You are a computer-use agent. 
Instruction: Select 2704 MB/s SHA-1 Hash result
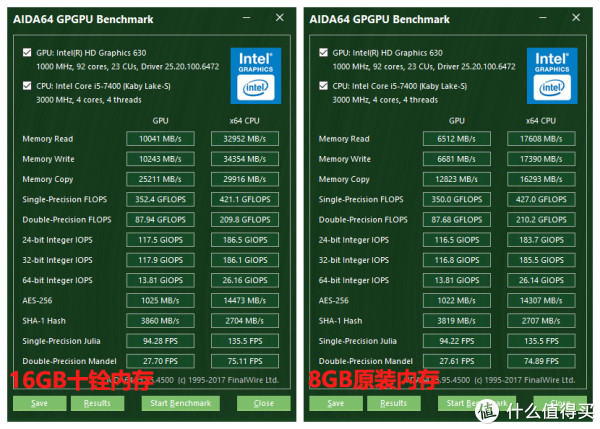pyautogui.click(x=245, y=321)
